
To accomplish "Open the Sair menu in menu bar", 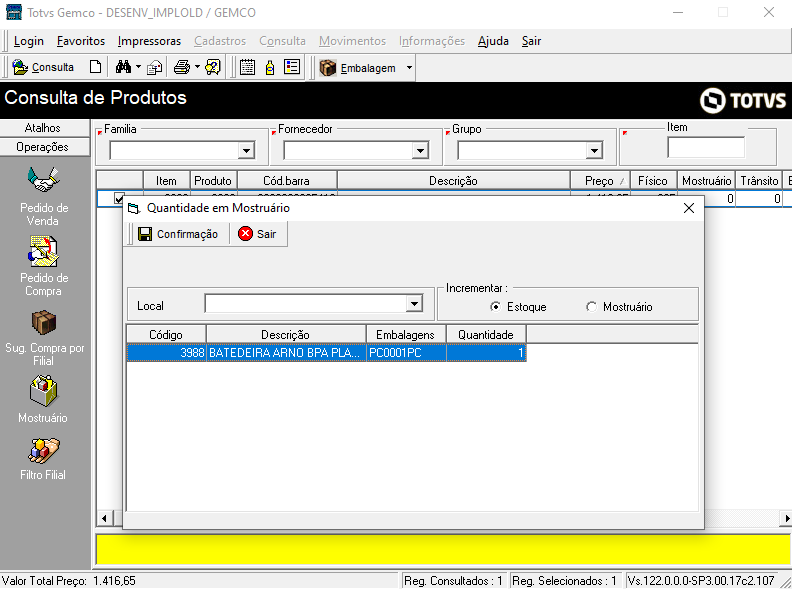I will click(531, 41).
